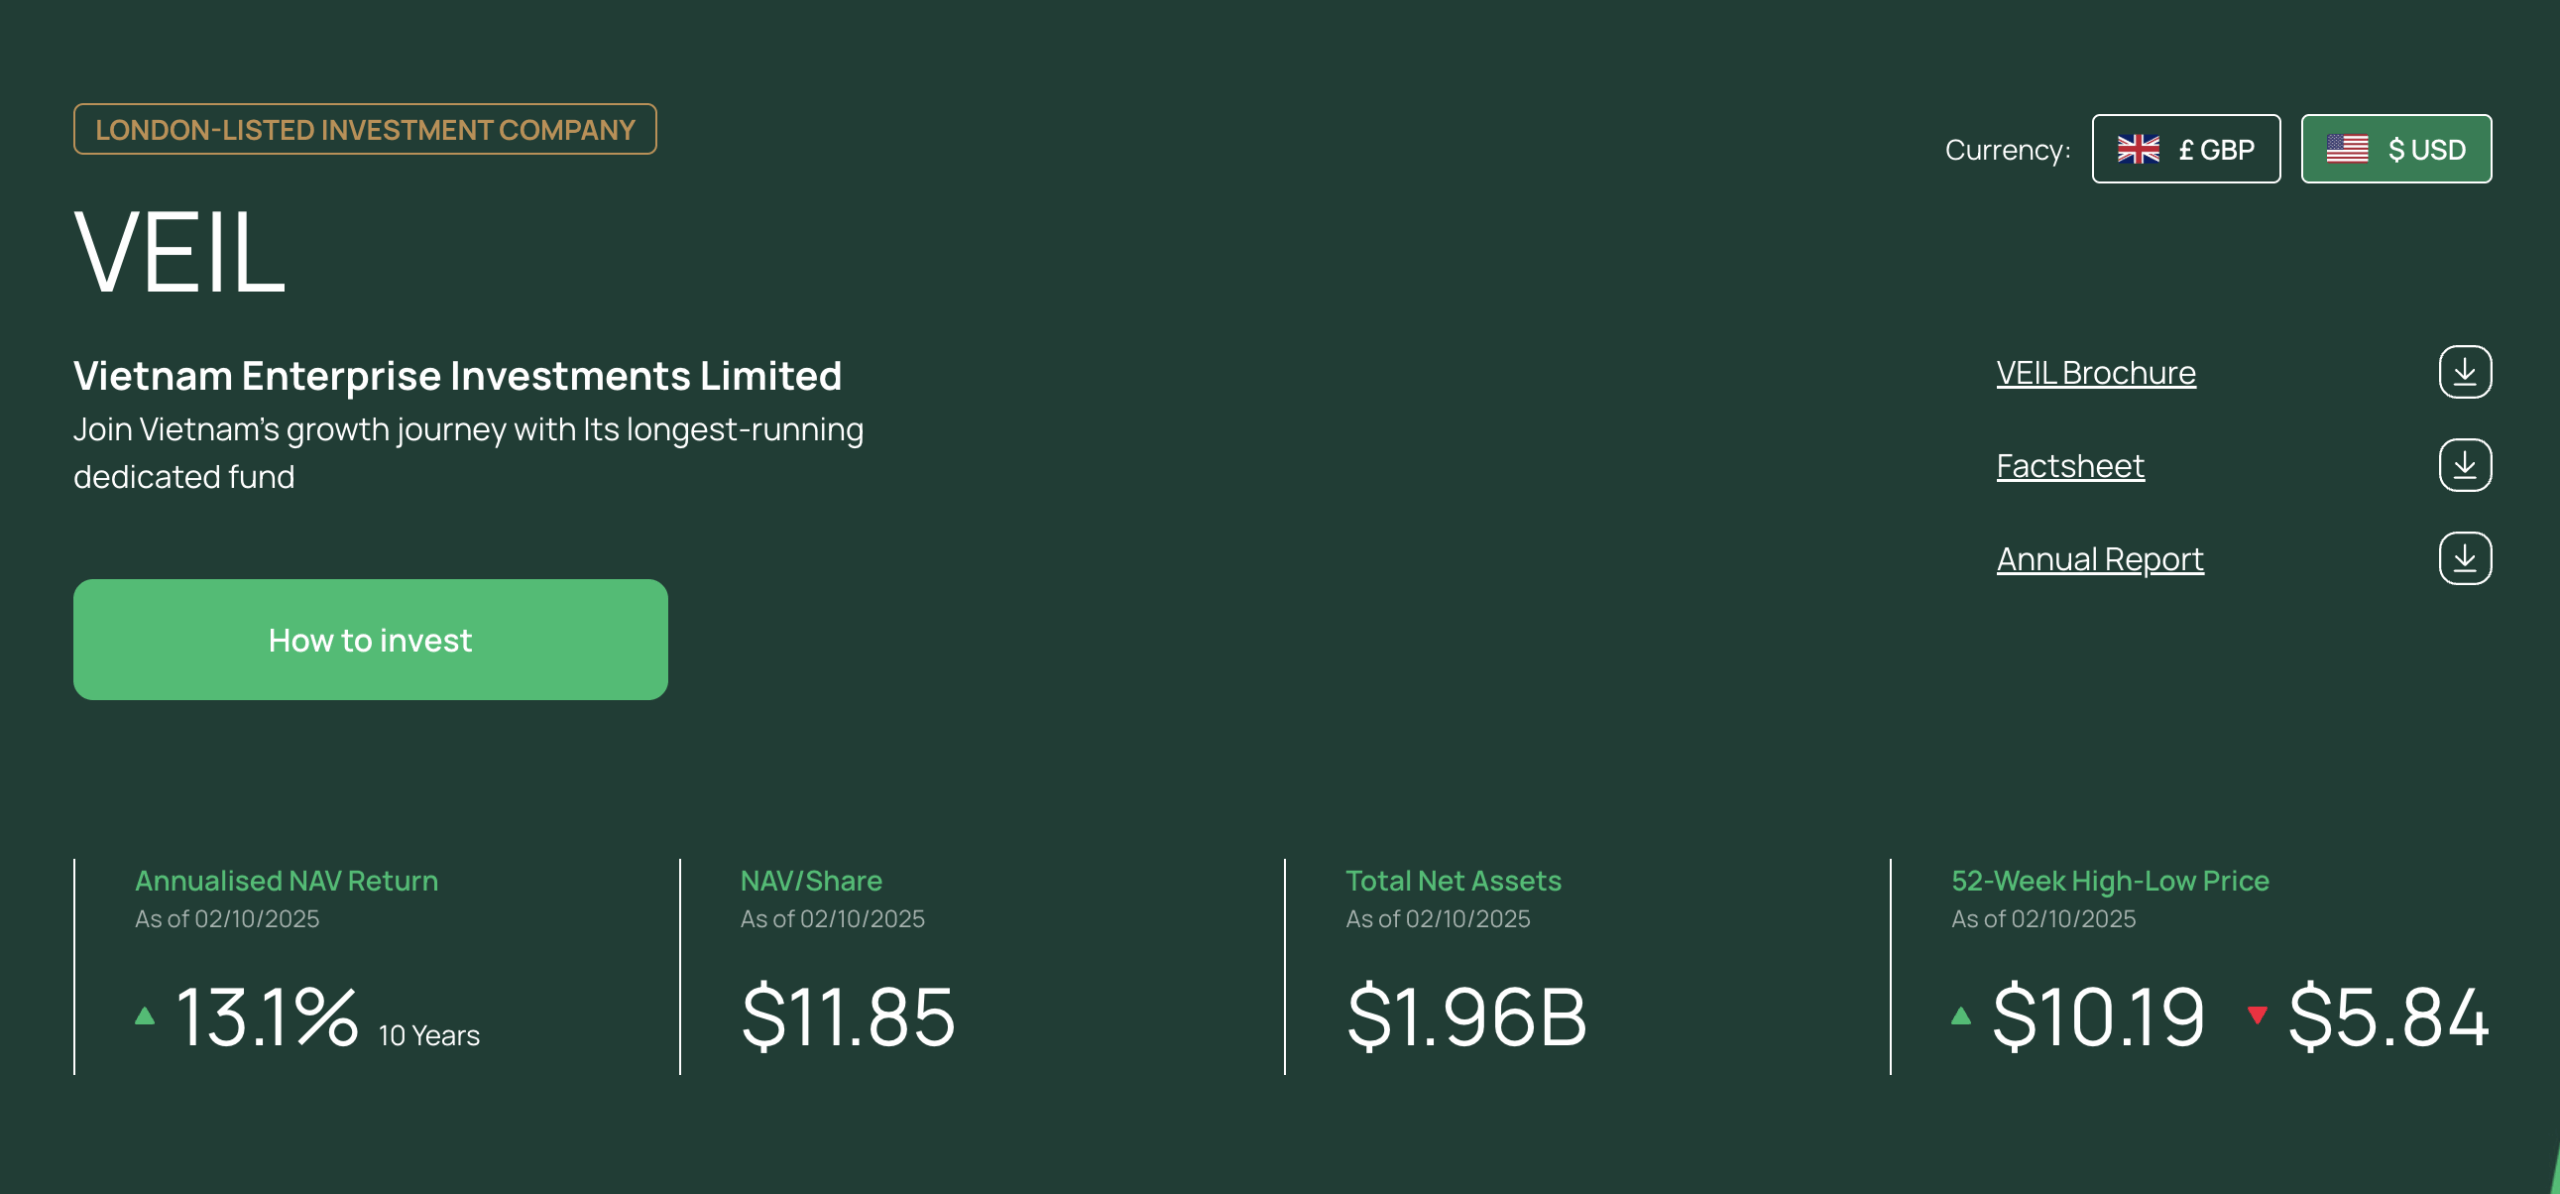
Task: Switch currency to £ GBP
Action: pos(2186,149)
